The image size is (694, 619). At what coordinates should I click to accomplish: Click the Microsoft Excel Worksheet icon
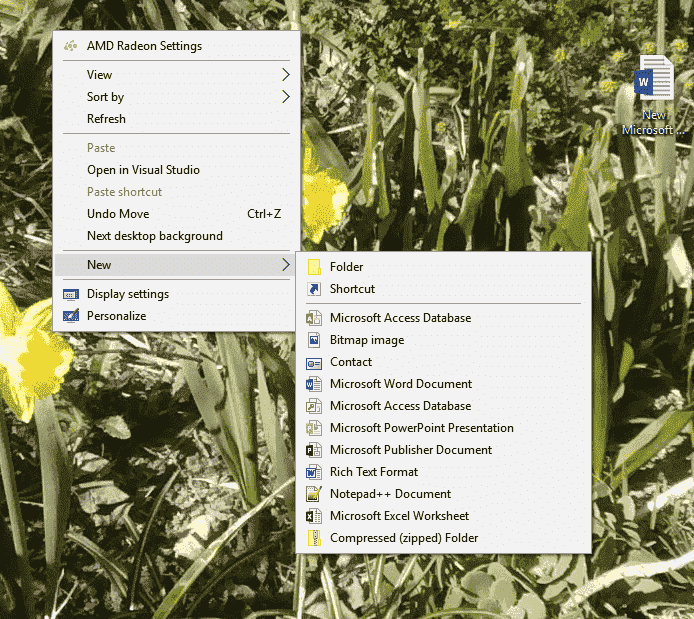[314, 516]
